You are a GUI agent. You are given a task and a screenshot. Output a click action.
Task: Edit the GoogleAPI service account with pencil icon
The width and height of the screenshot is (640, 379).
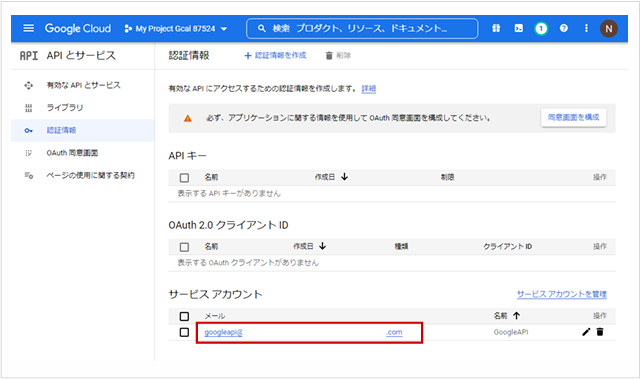(586, 332)
